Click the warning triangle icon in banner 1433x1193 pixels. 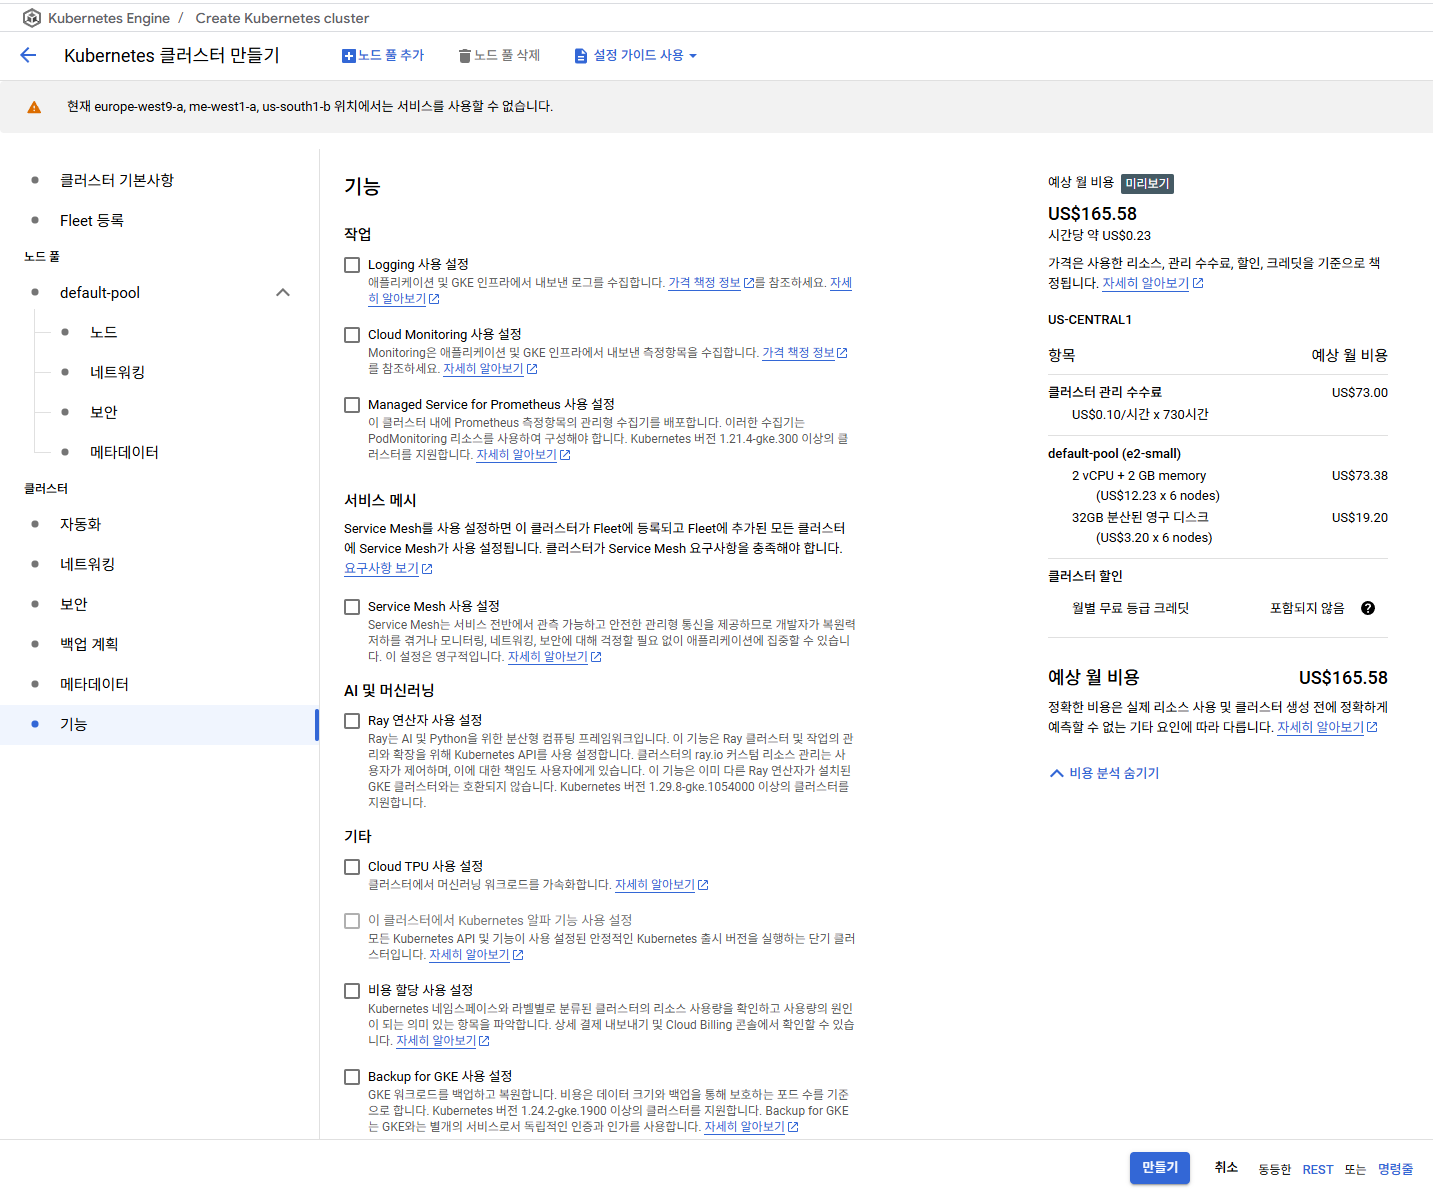click(34, 107)
